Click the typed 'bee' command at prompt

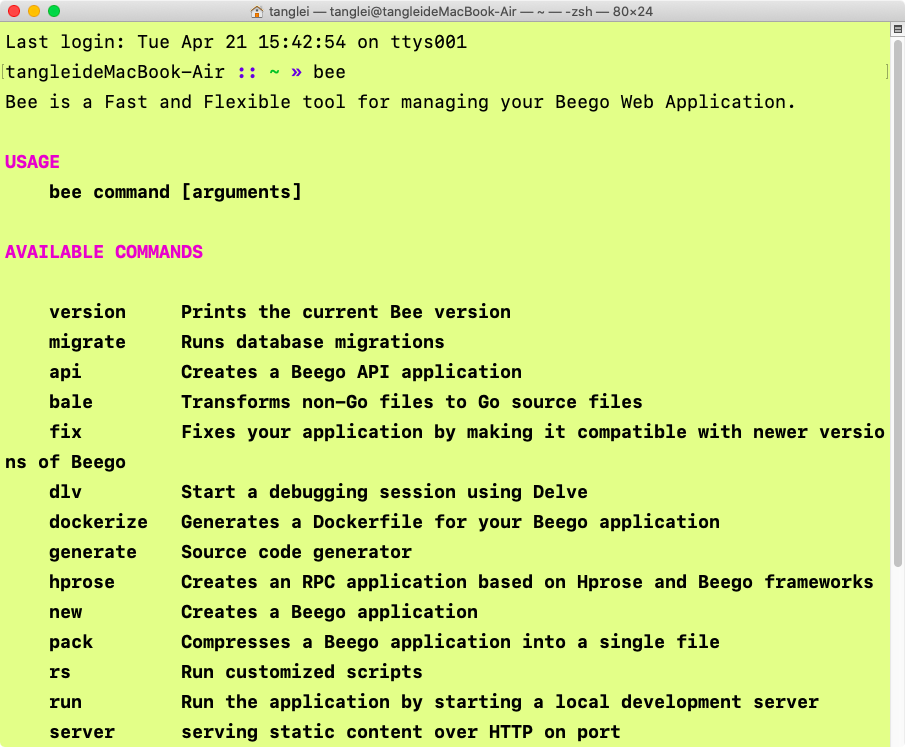(329, 72)
